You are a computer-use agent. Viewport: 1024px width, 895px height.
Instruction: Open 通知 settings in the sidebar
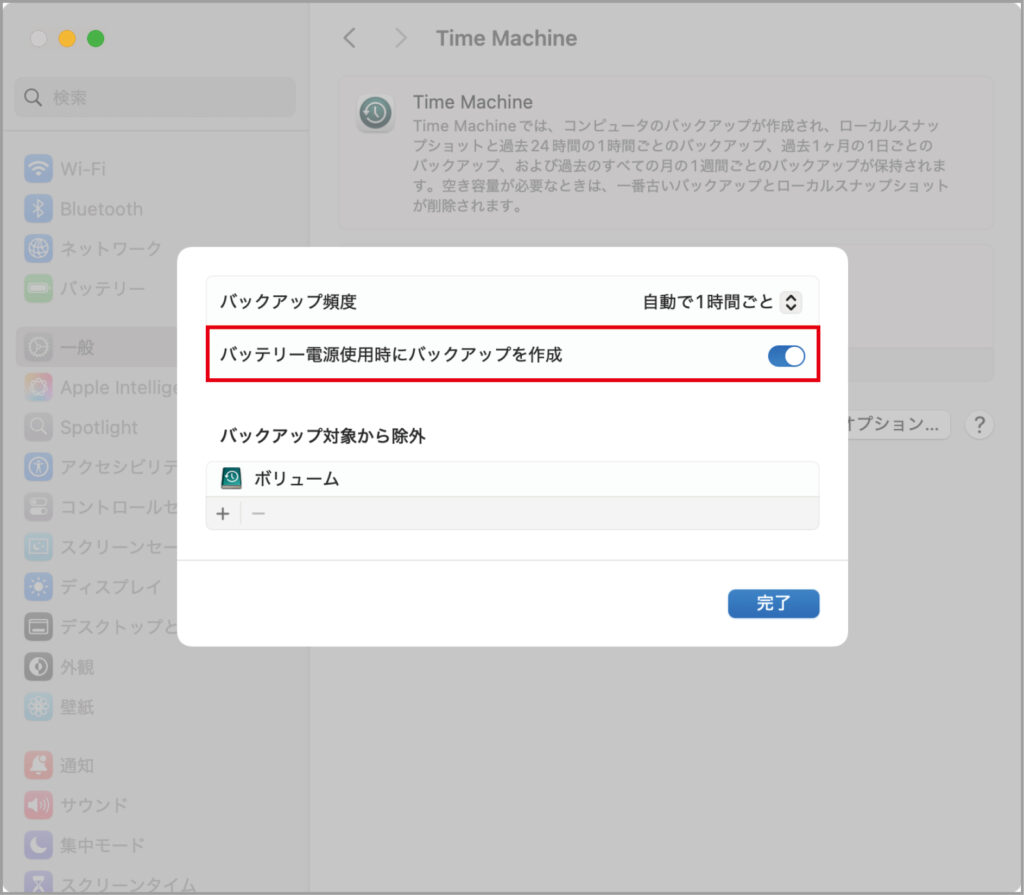point(60,765)
